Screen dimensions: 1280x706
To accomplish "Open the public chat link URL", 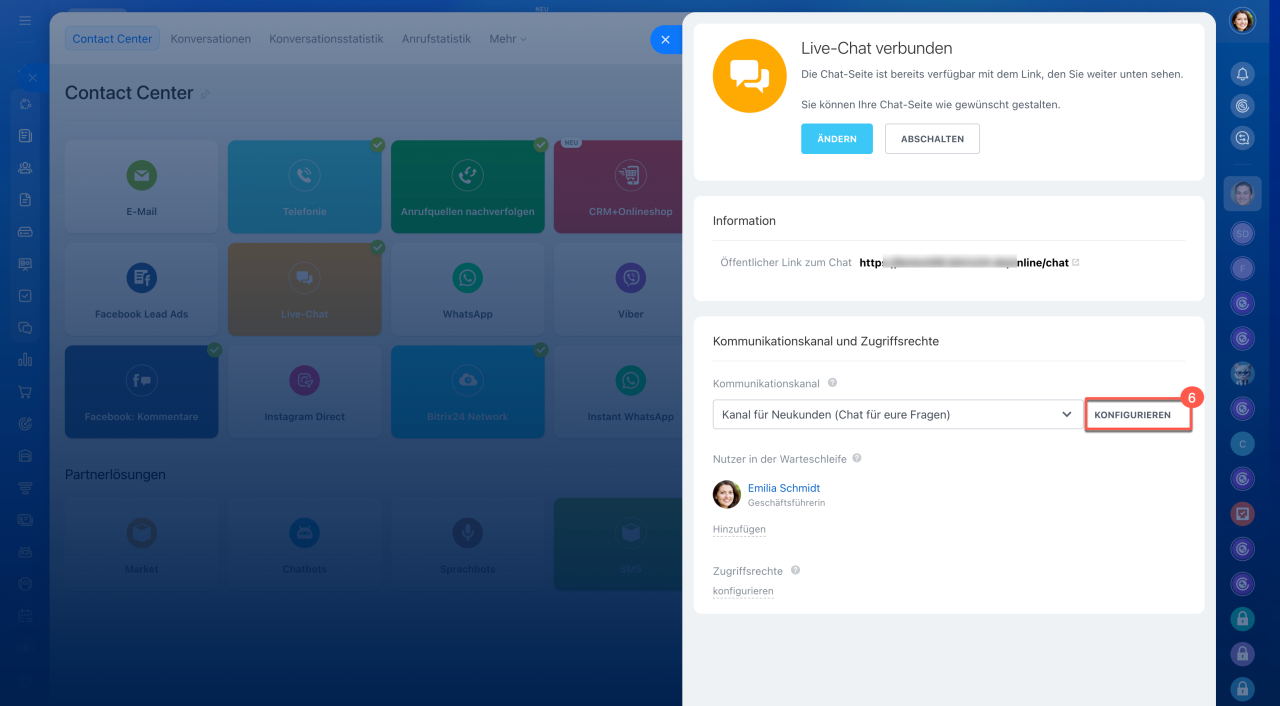I will 964,263.
